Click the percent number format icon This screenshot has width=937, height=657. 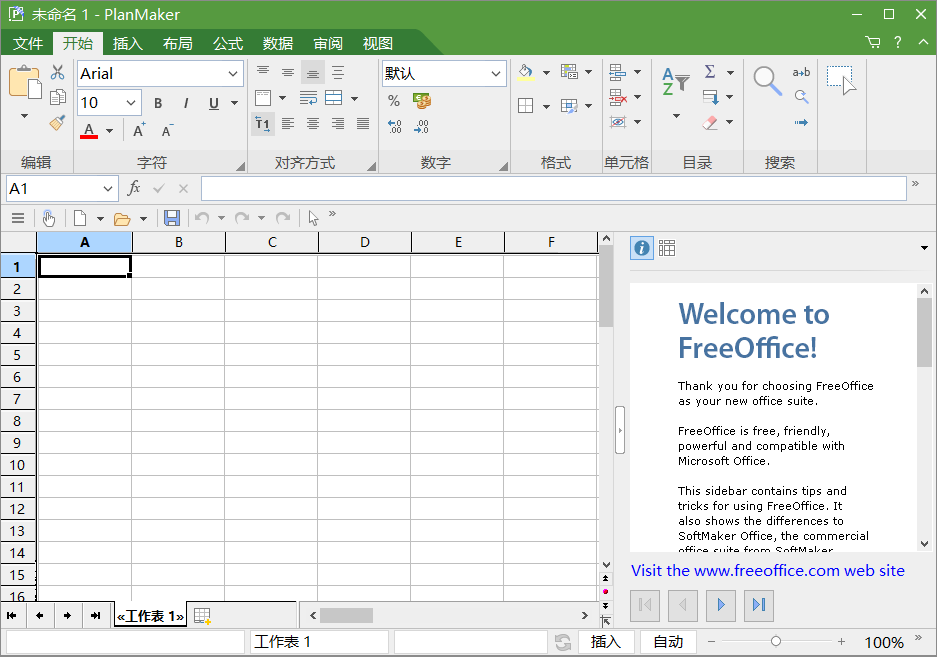coord(394,101)
